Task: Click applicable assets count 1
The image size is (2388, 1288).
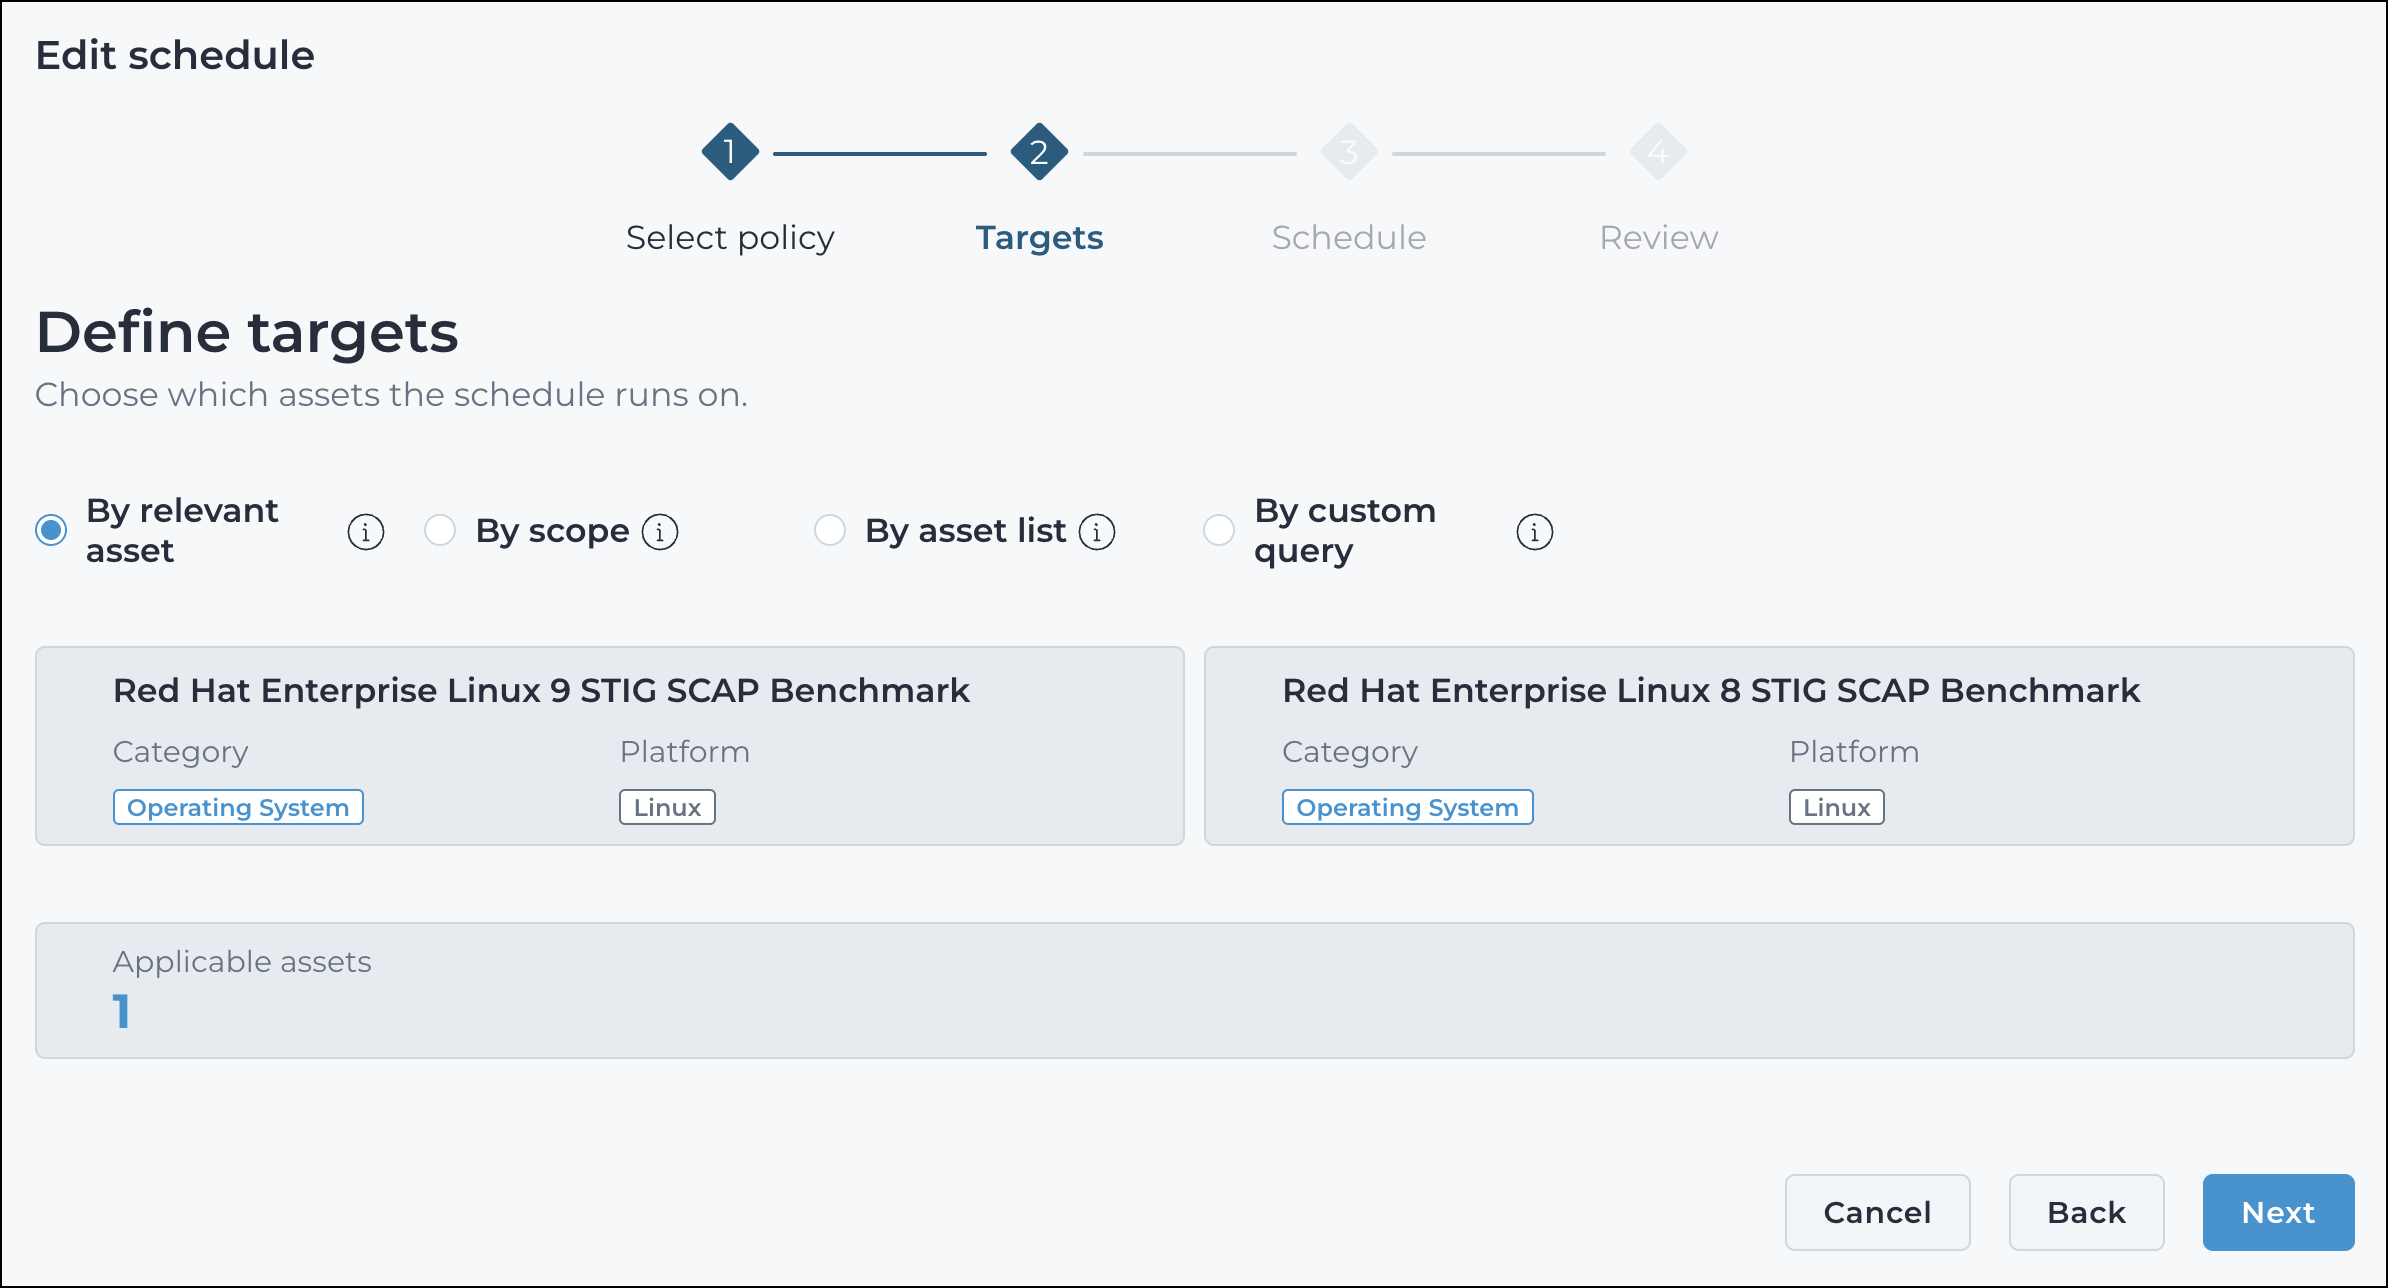Action: [121, 1011]
